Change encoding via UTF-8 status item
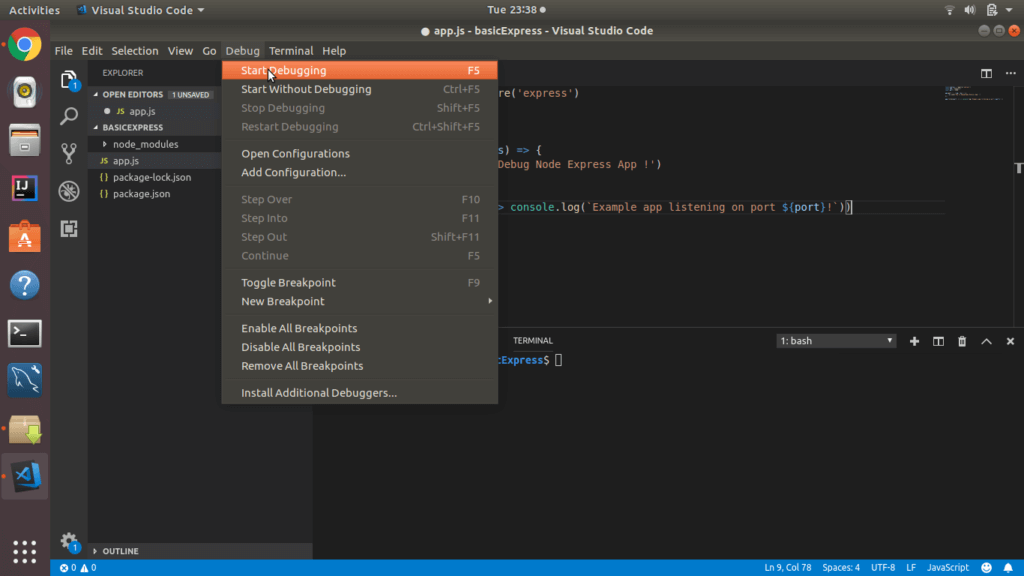This screenshot has width=1024, height=576. [x=883, y=568]
